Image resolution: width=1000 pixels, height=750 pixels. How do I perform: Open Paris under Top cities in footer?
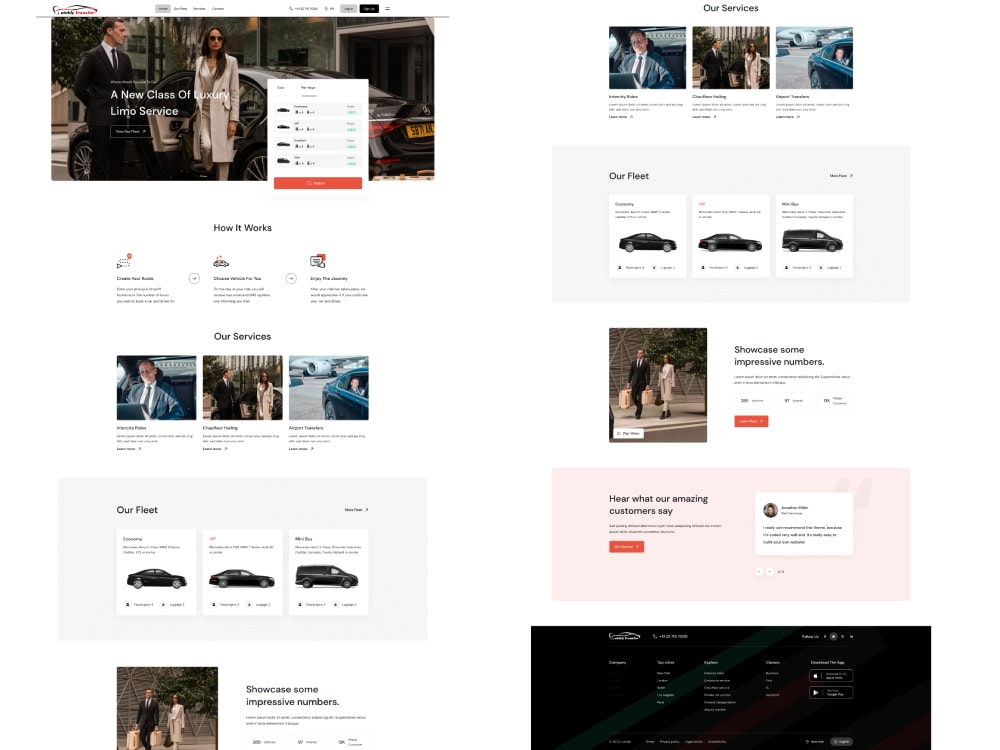[661, 702]
